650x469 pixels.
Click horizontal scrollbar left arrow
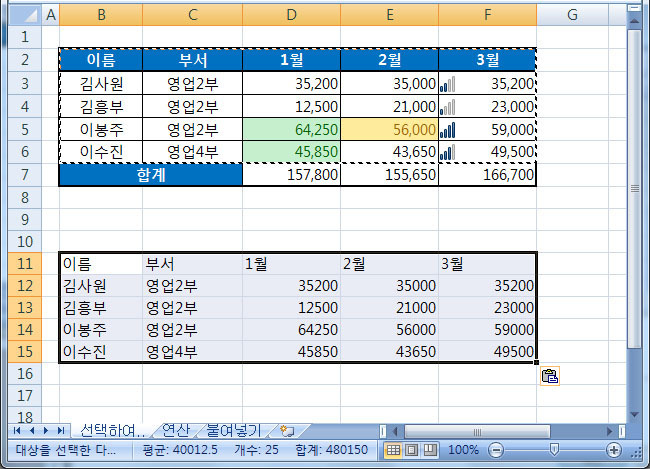click(395, 431)
